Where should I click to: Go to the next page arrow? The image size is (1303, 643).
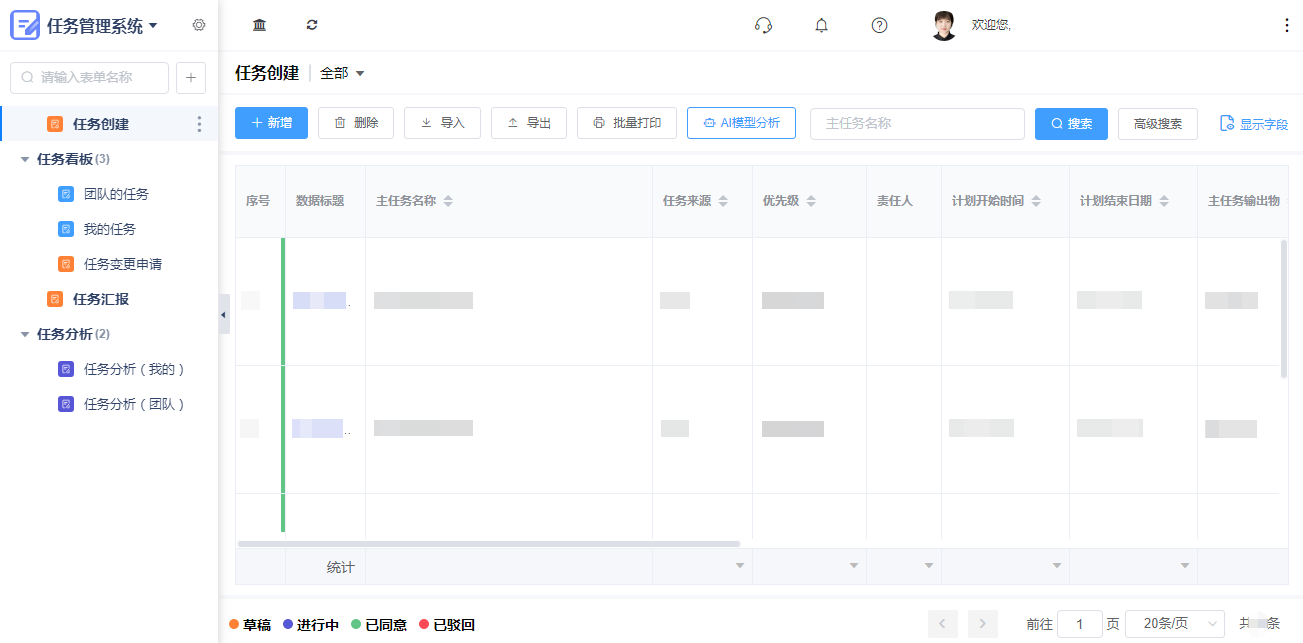[983, 624]
